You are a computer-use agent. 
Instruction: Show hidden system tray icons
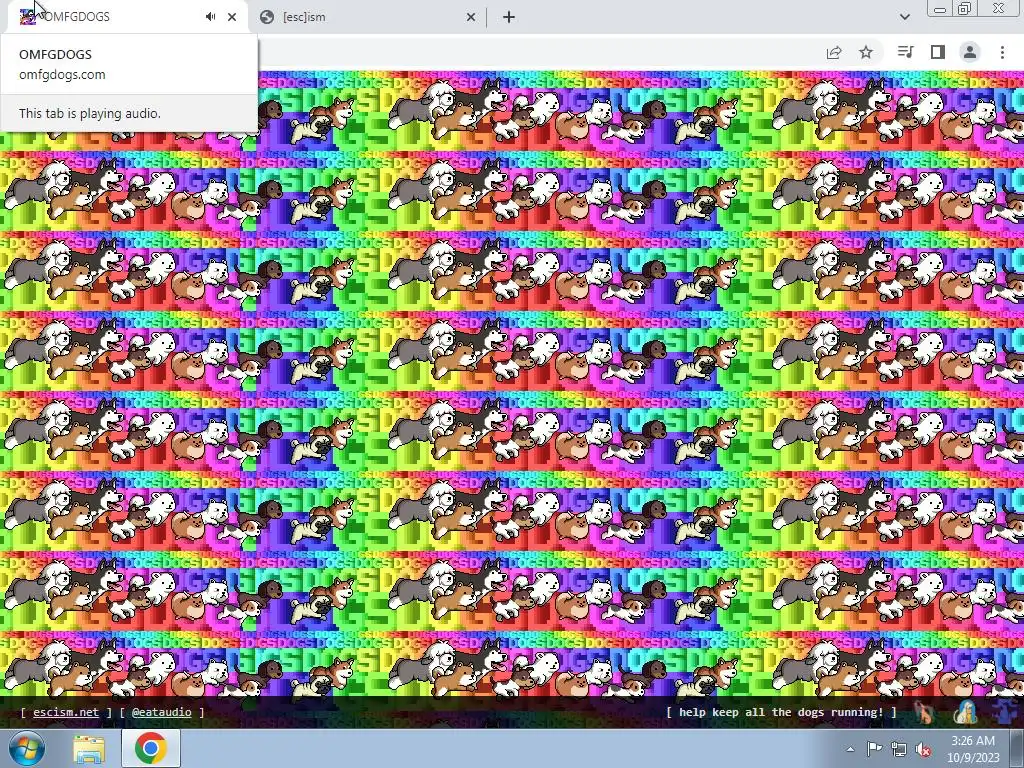point(850,749)
